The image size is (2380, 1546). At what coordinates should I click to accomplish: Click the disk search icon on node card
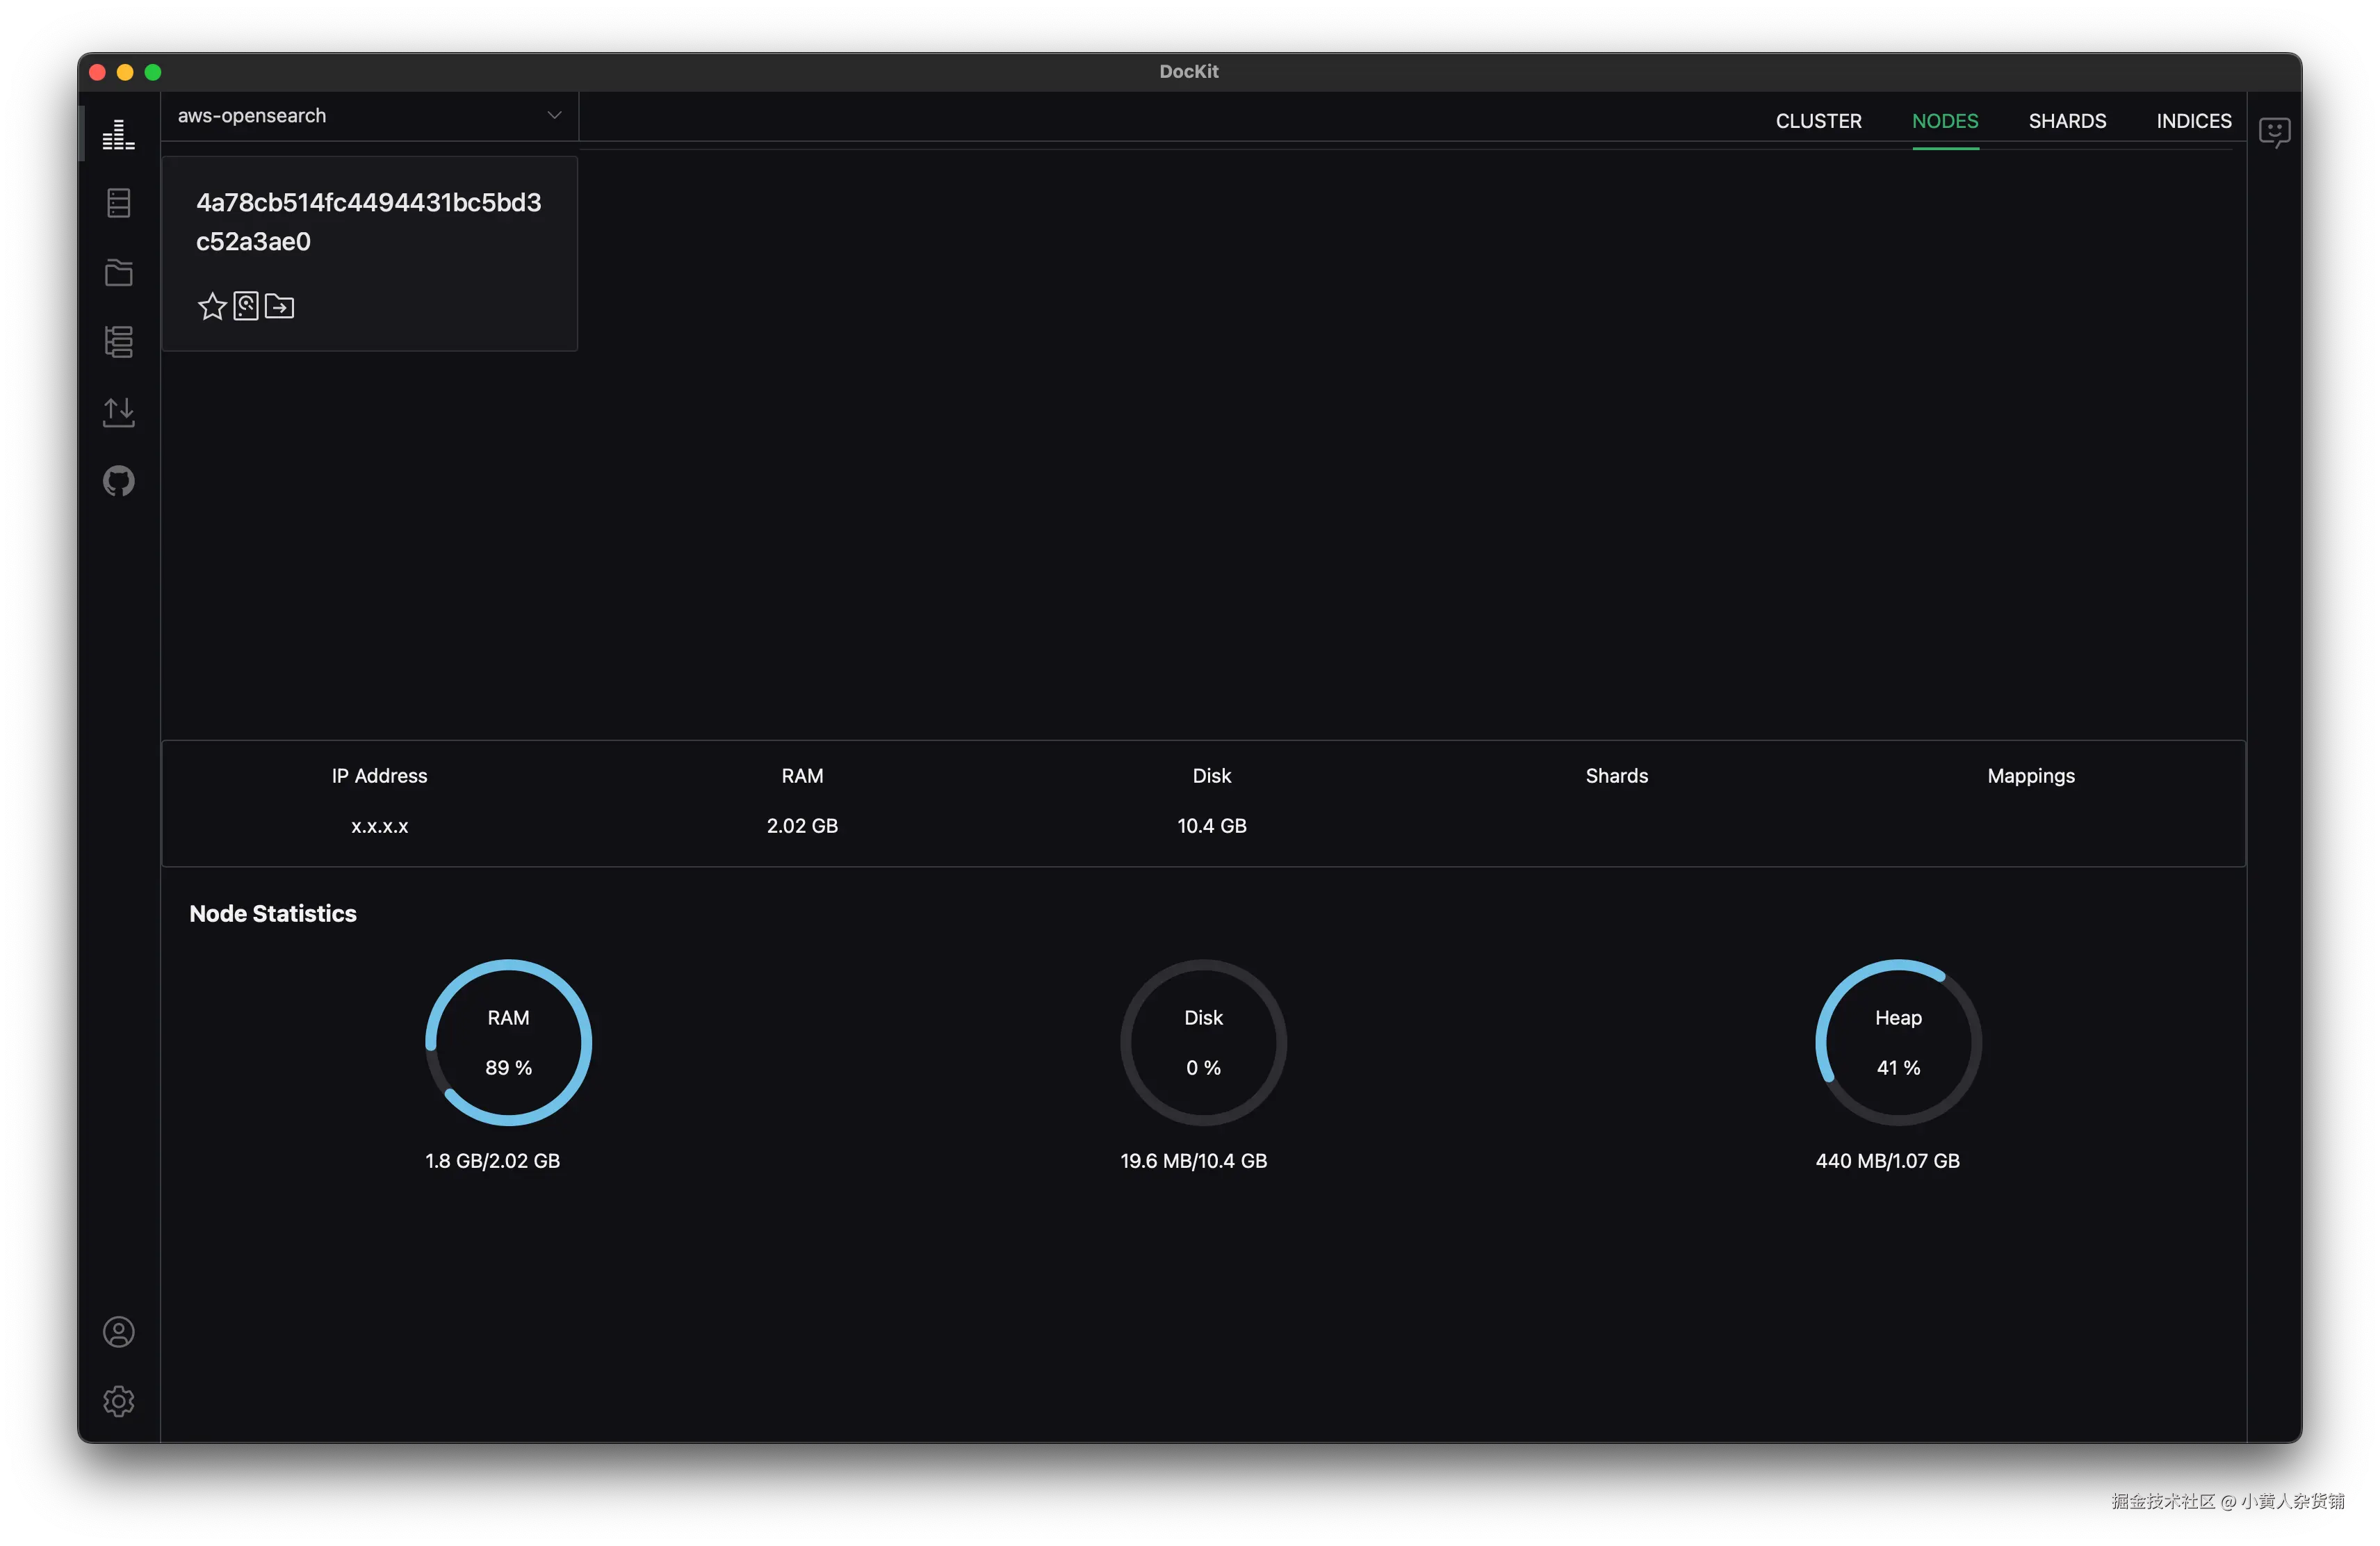[246, 306]
